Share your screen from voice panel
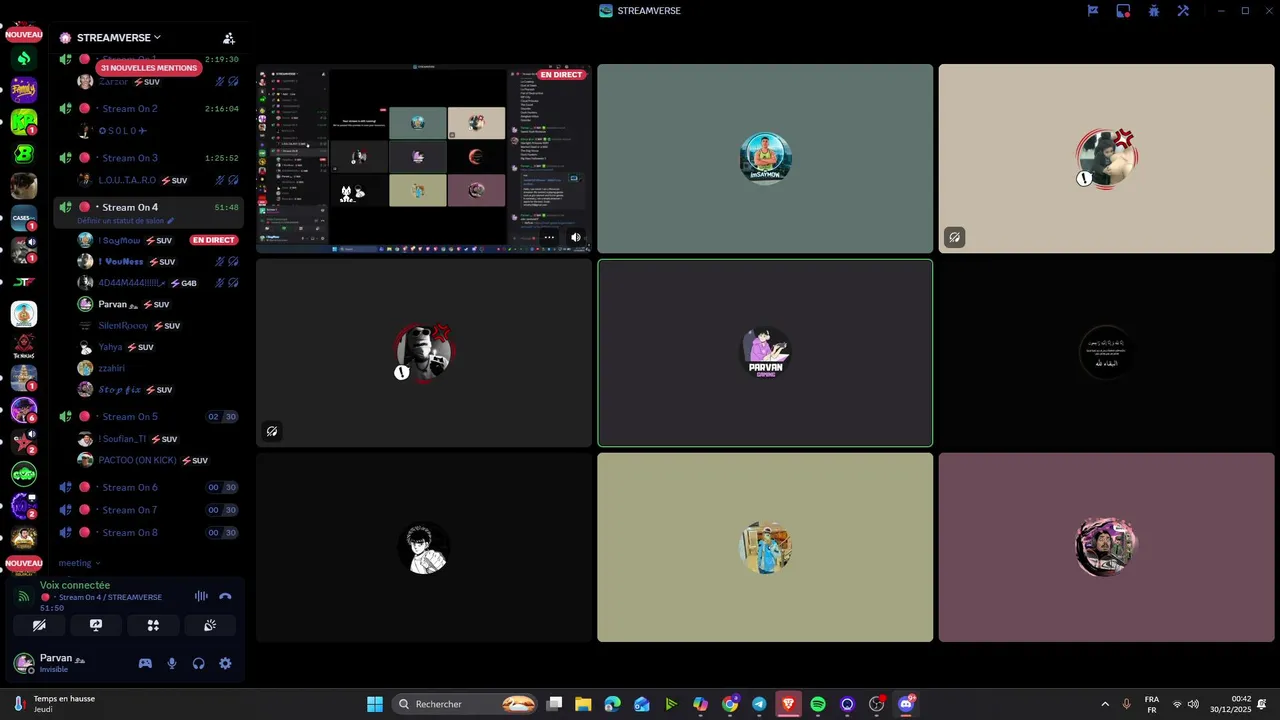The width and height of the screenshot is (1280, 720). click(x=96, y=625)
